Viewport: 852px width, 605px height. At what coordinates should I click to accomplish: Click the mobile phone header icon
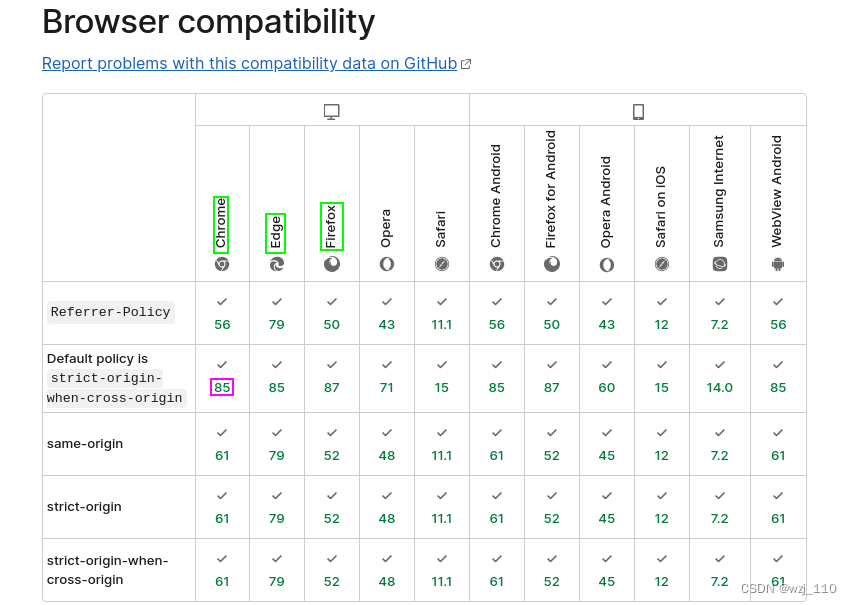click(638, 110)
